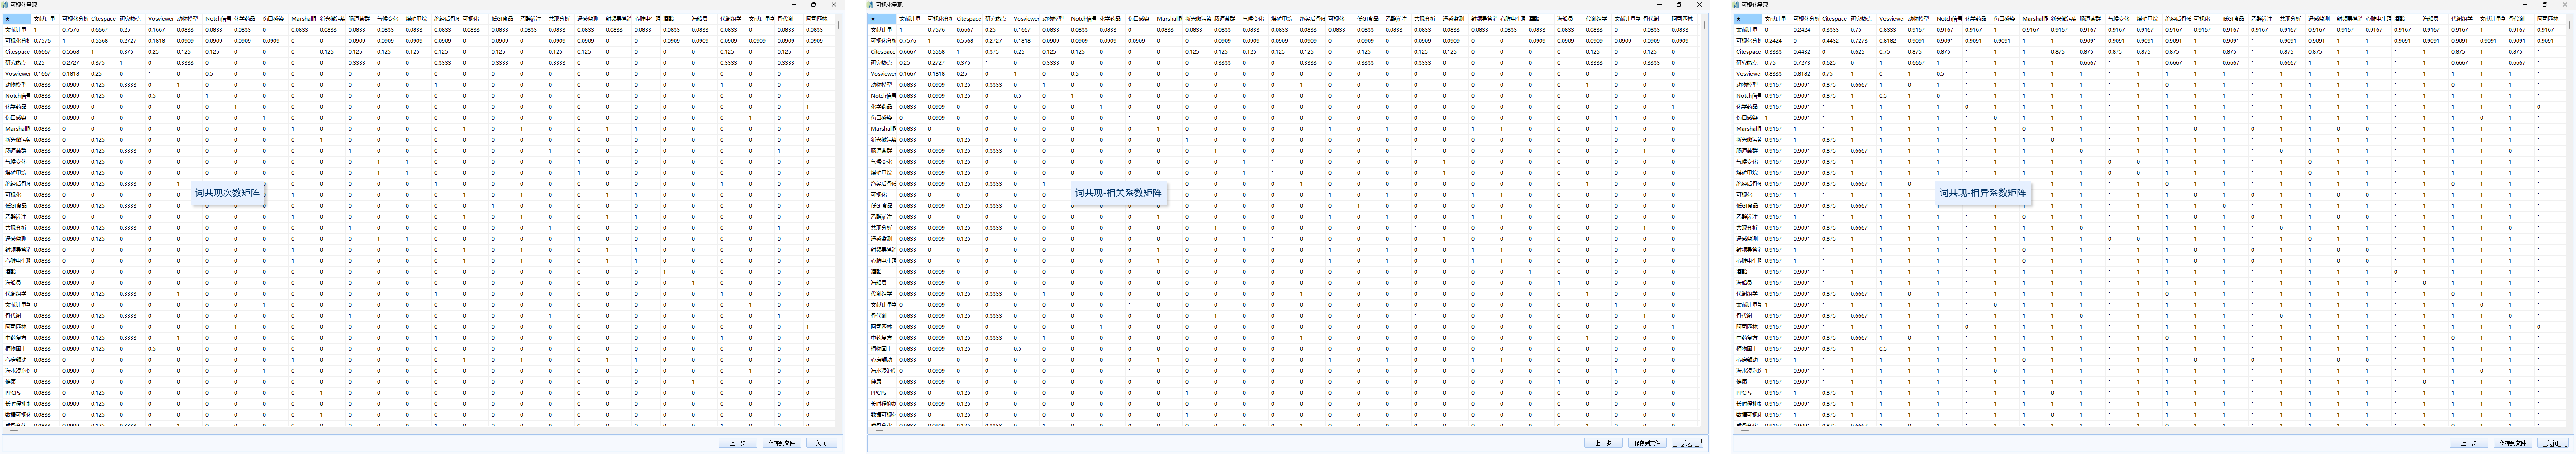Click 关闭 button in the left window

(821, 443)
